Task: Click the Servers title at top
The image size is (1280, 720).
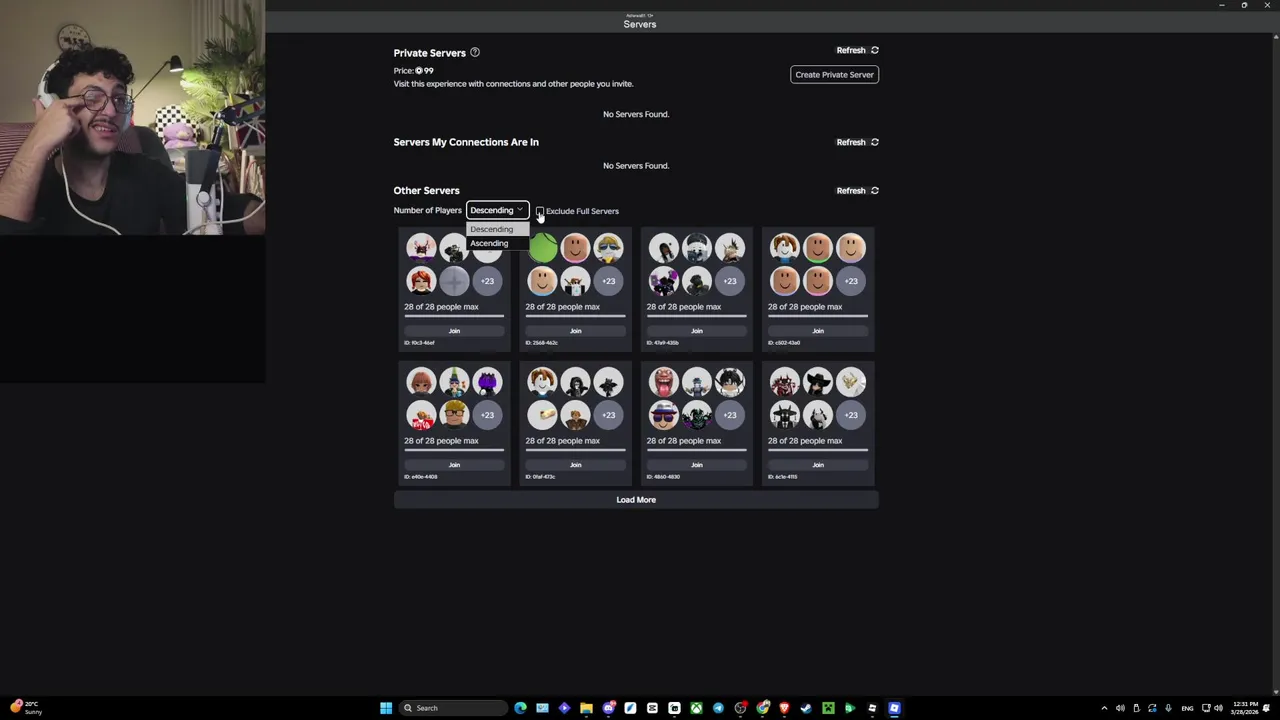Action: (640, 24)
